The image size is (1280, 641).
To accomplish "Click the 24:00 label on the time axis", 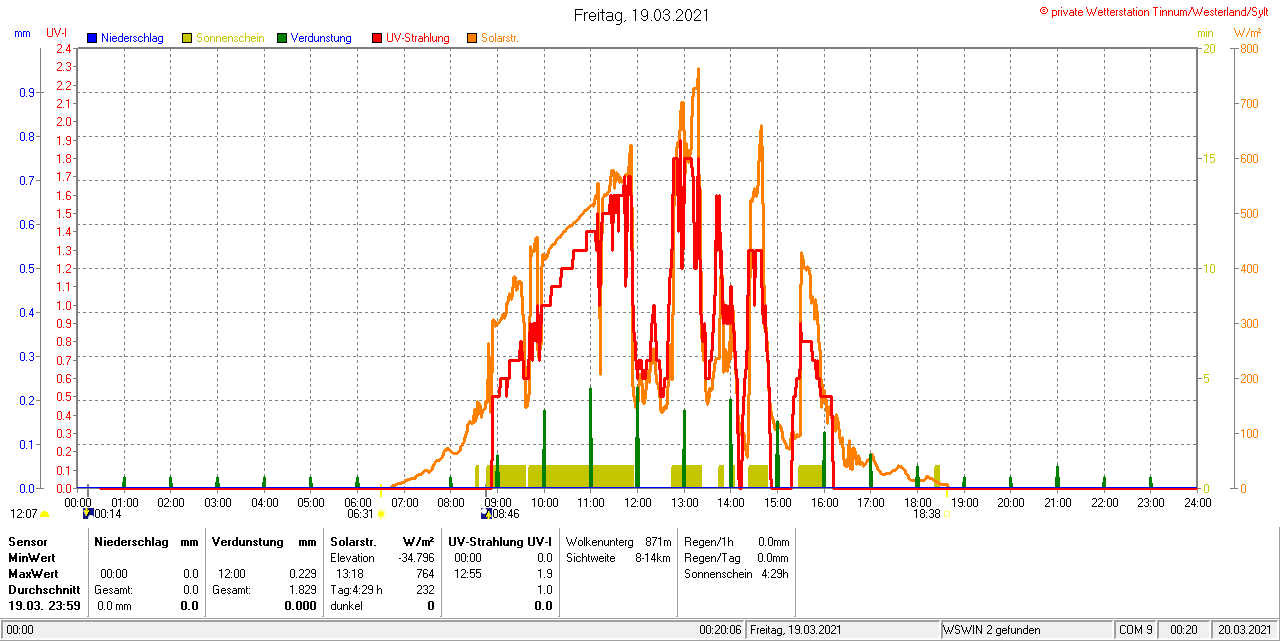I will [1198, 502].
